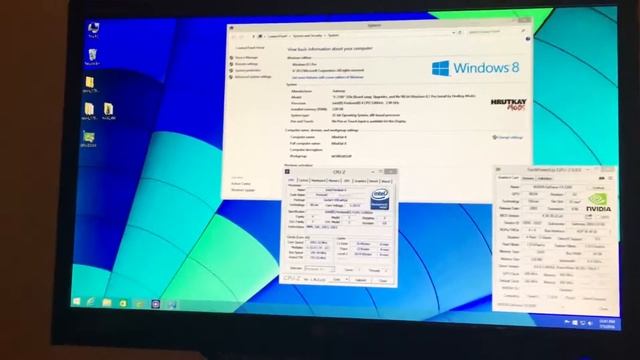
Task: Click the Validate button in CPU-Z
Action: (x=361, y=280)
